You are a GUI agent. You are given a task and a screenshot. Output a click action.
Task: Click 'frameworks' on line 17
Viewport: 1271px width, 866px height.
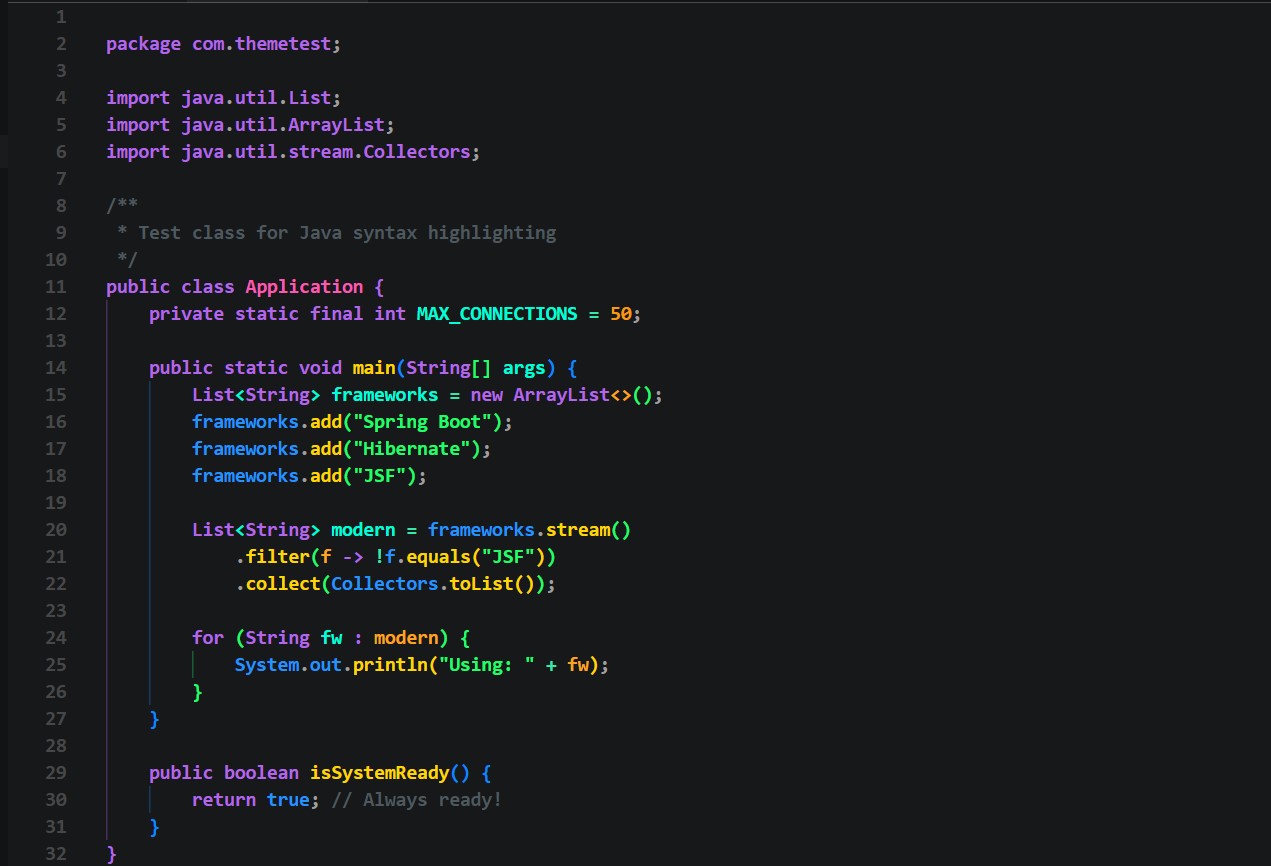point(246,449)
